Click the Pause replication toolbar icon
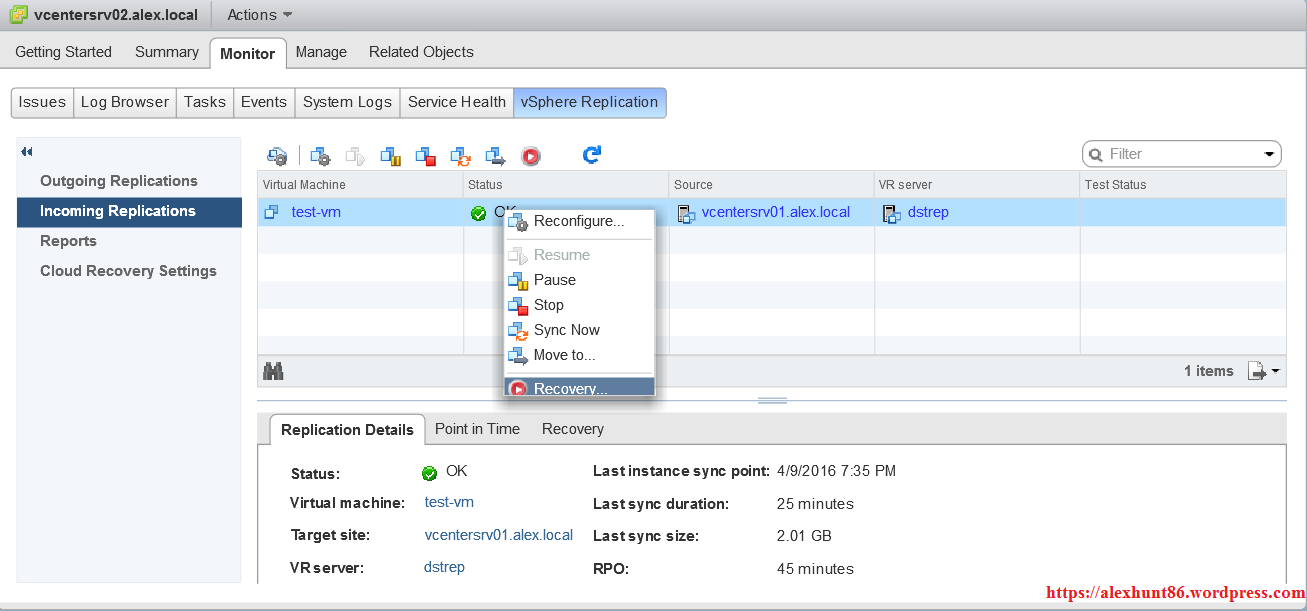1307x611 pixels. (390, 156)
